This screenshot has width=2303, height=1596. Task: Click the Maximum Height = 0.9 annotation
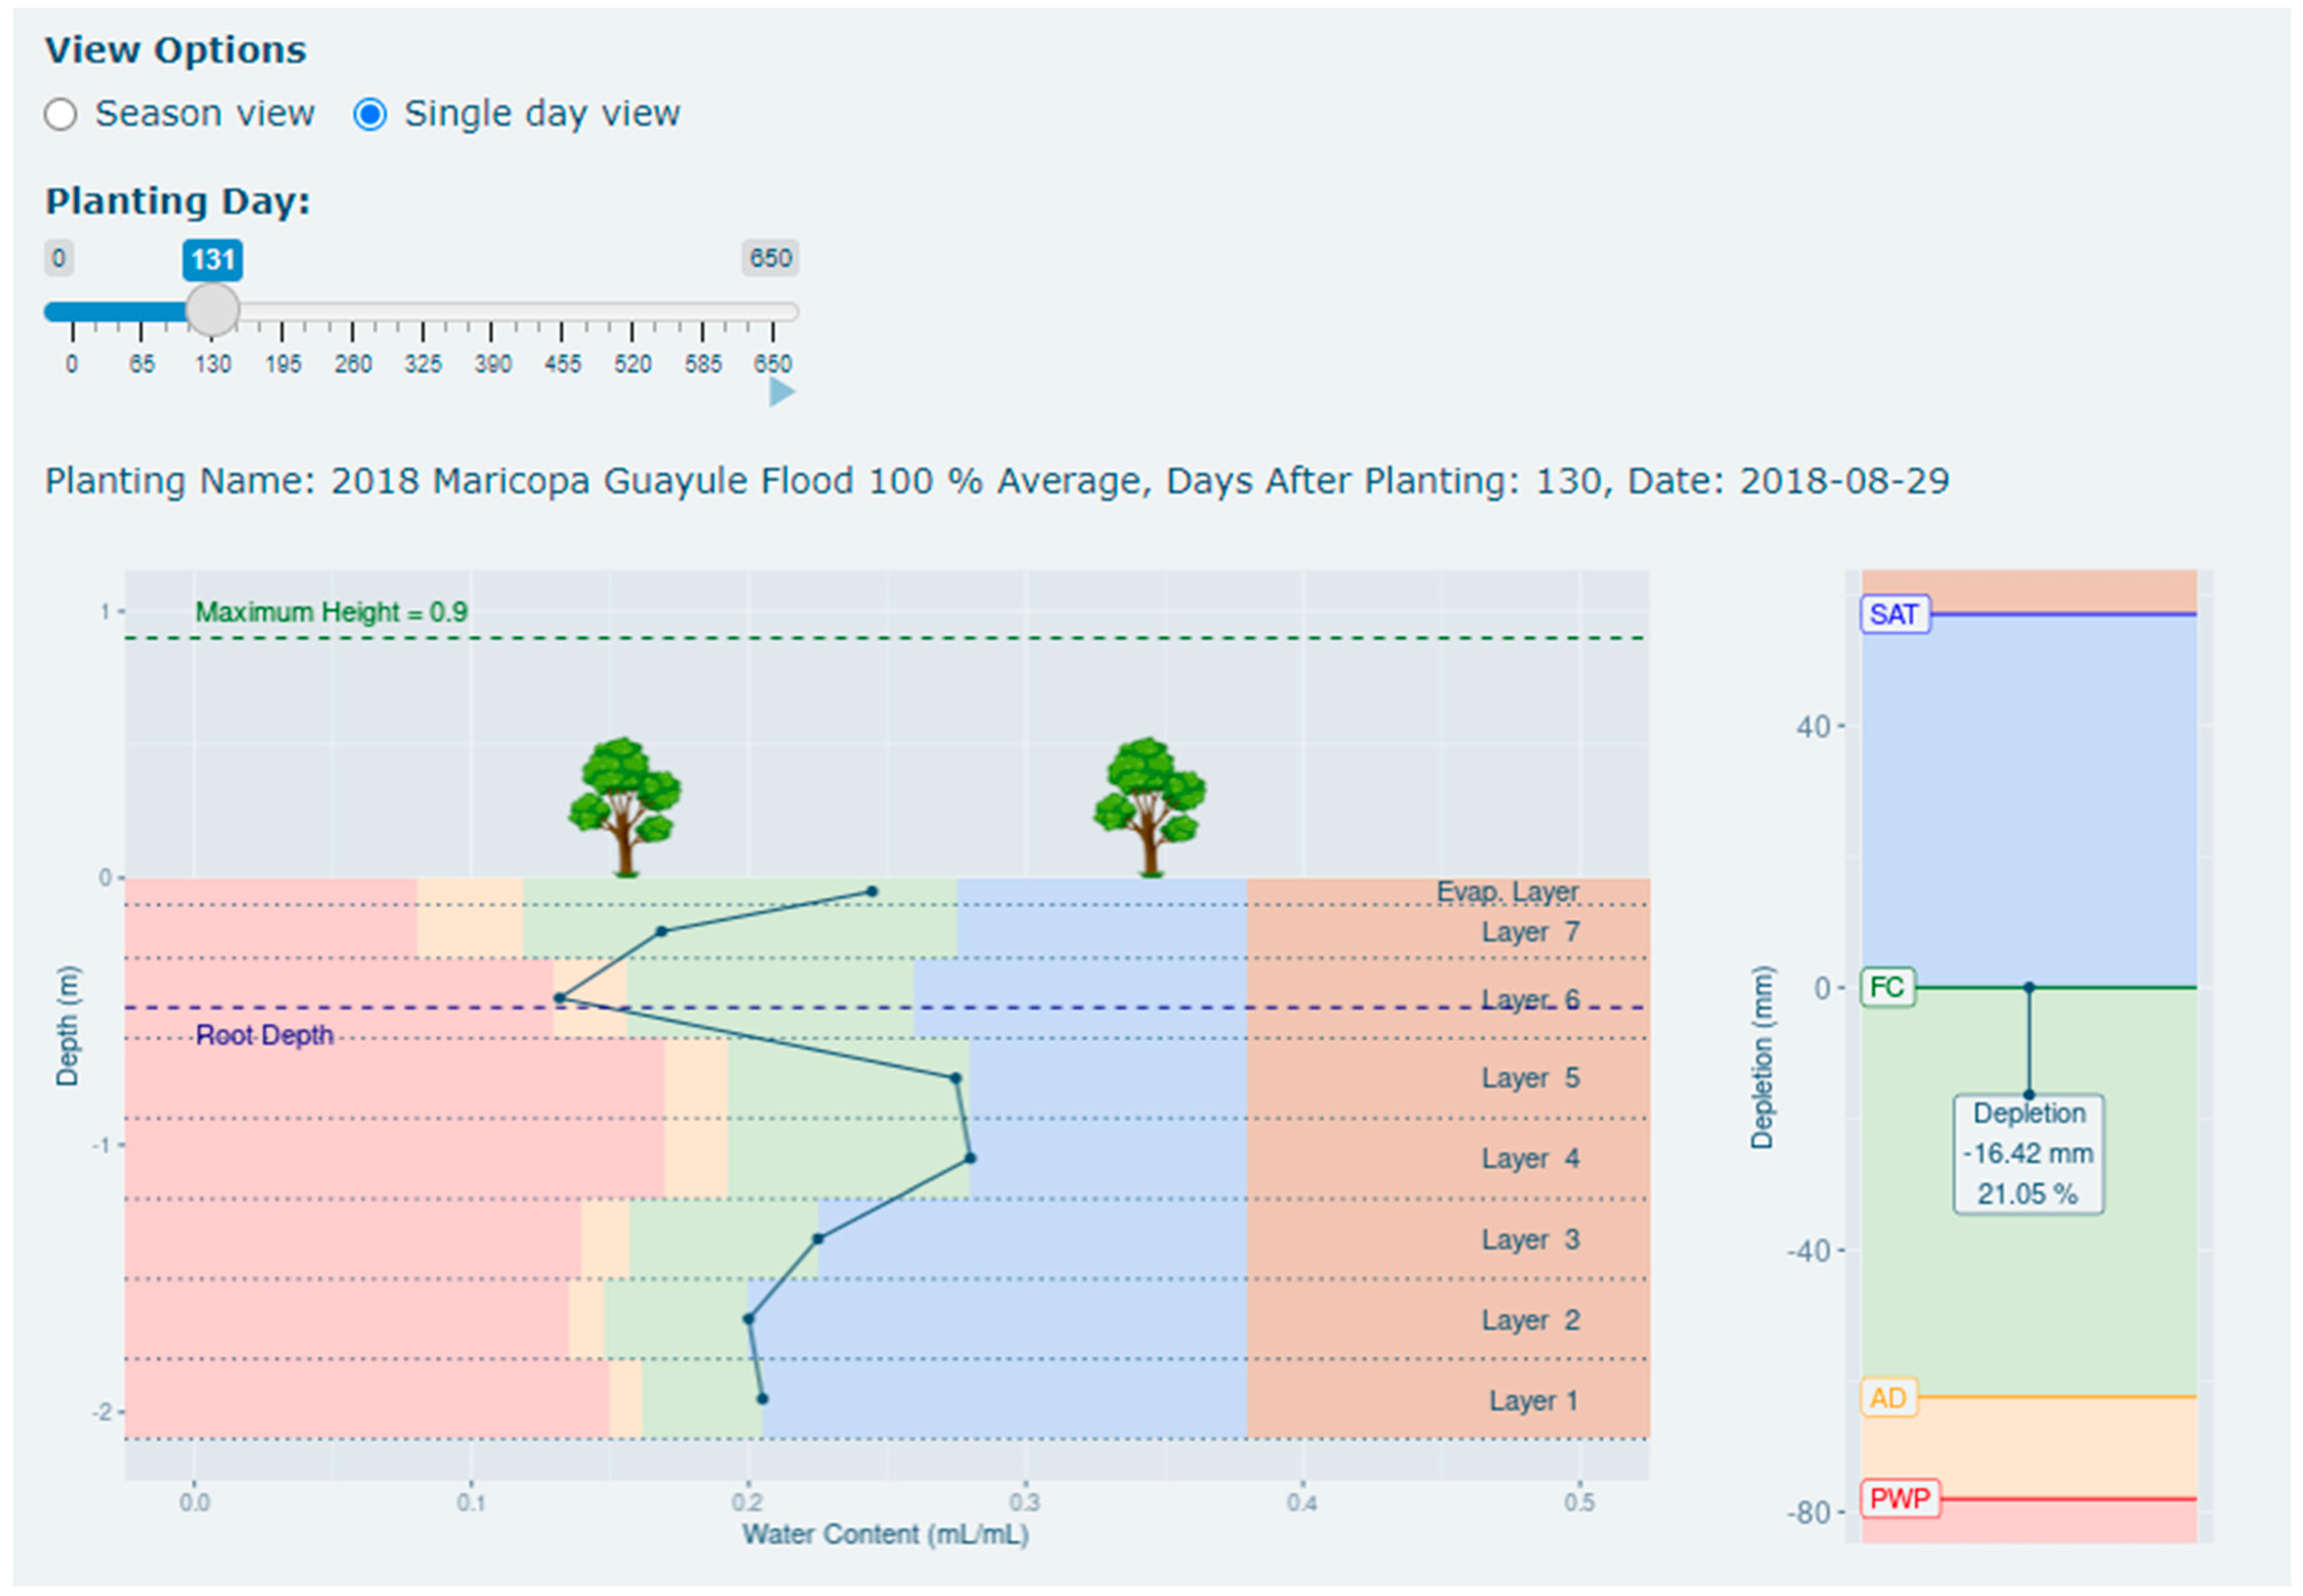tap(331, 612)
